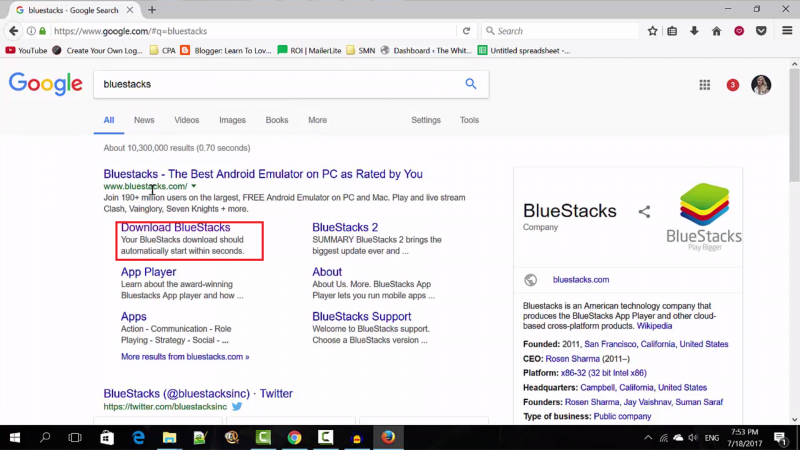This screenshot has height=450, width=800.
Task: Open the Windows Start menu
Action: click(15, 437)
